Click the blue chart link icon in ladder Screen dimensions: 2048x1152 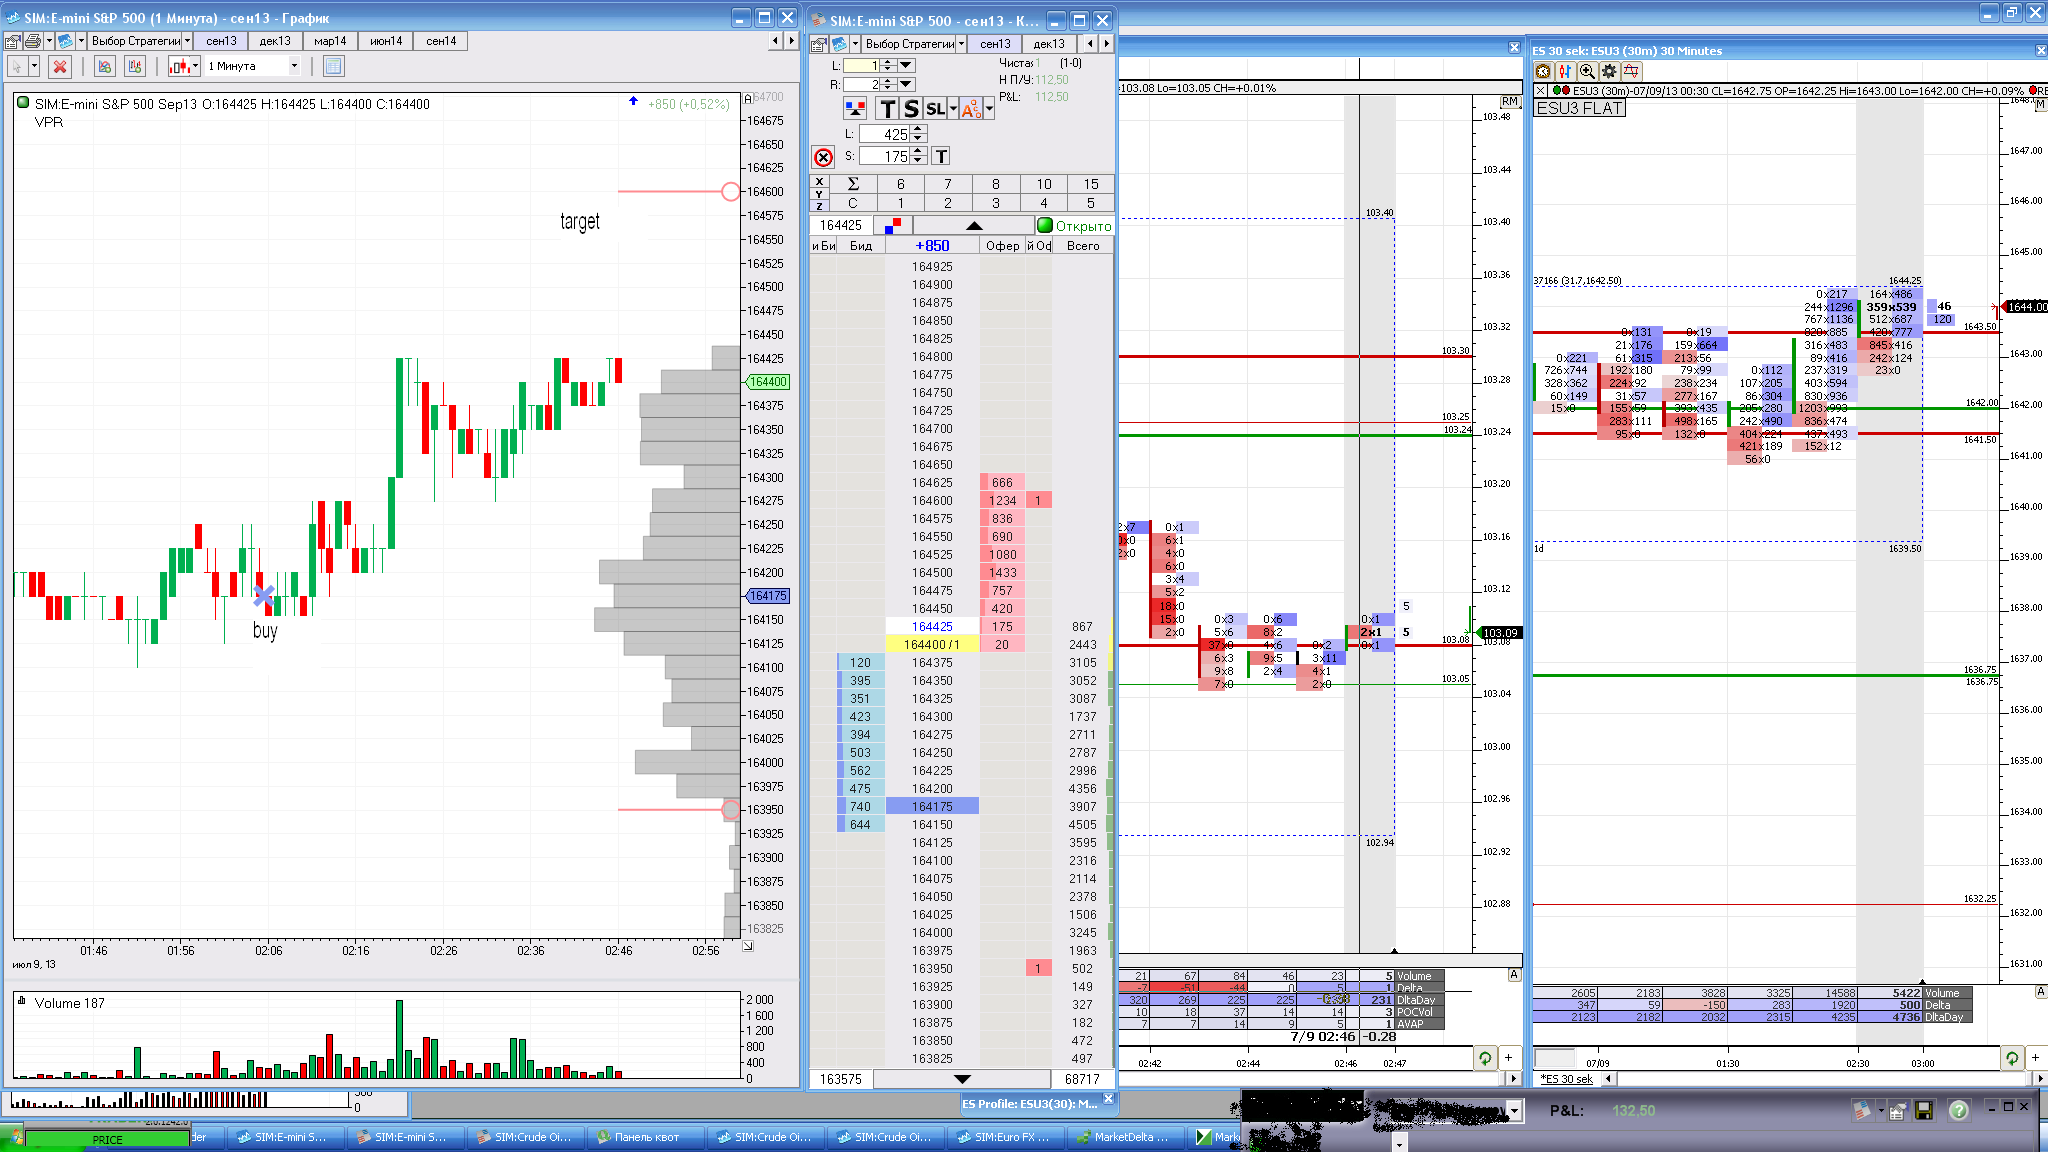[839, 44]
